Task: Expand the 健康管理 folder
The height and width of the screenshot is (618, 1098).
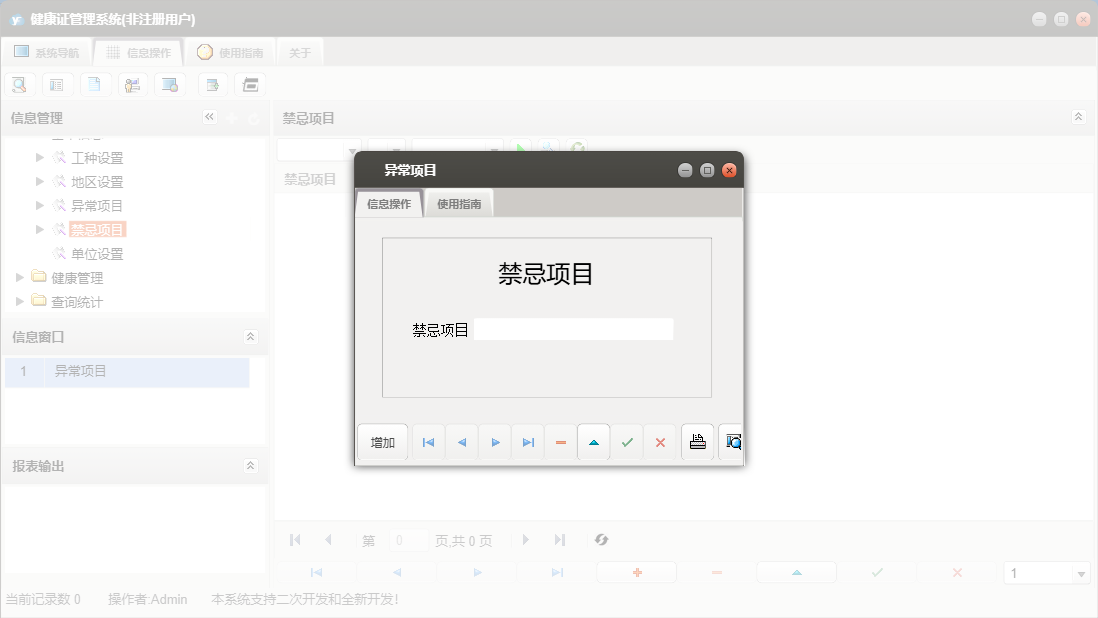Action: 19,277
